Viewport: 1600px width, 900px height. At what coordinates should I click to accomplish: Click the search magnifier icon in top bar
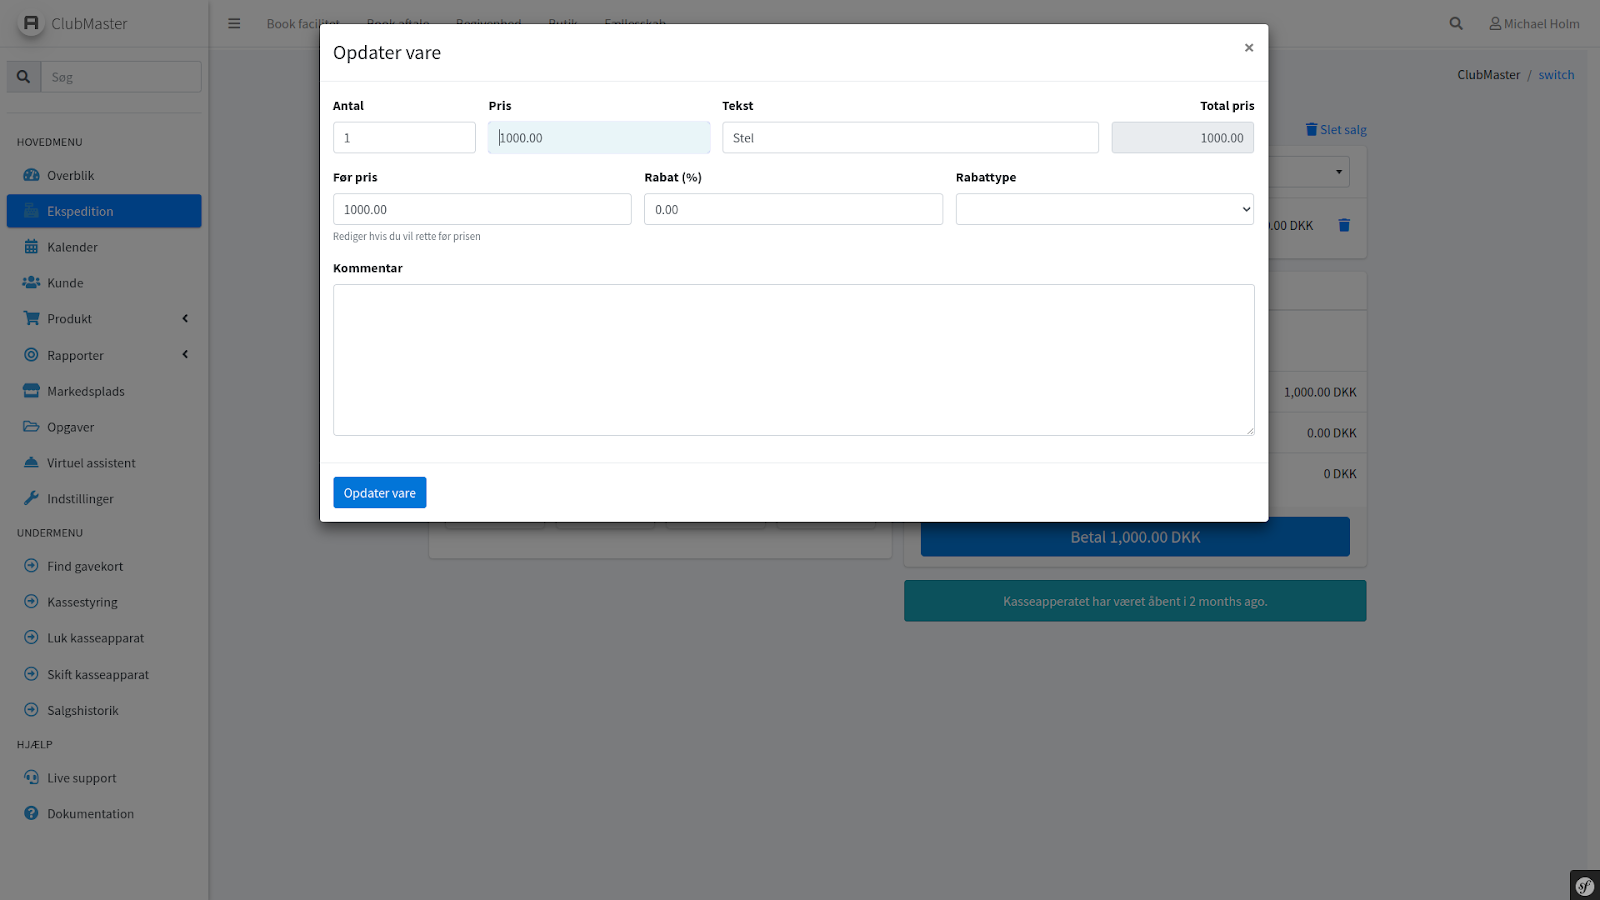(x=1456, y=24)
